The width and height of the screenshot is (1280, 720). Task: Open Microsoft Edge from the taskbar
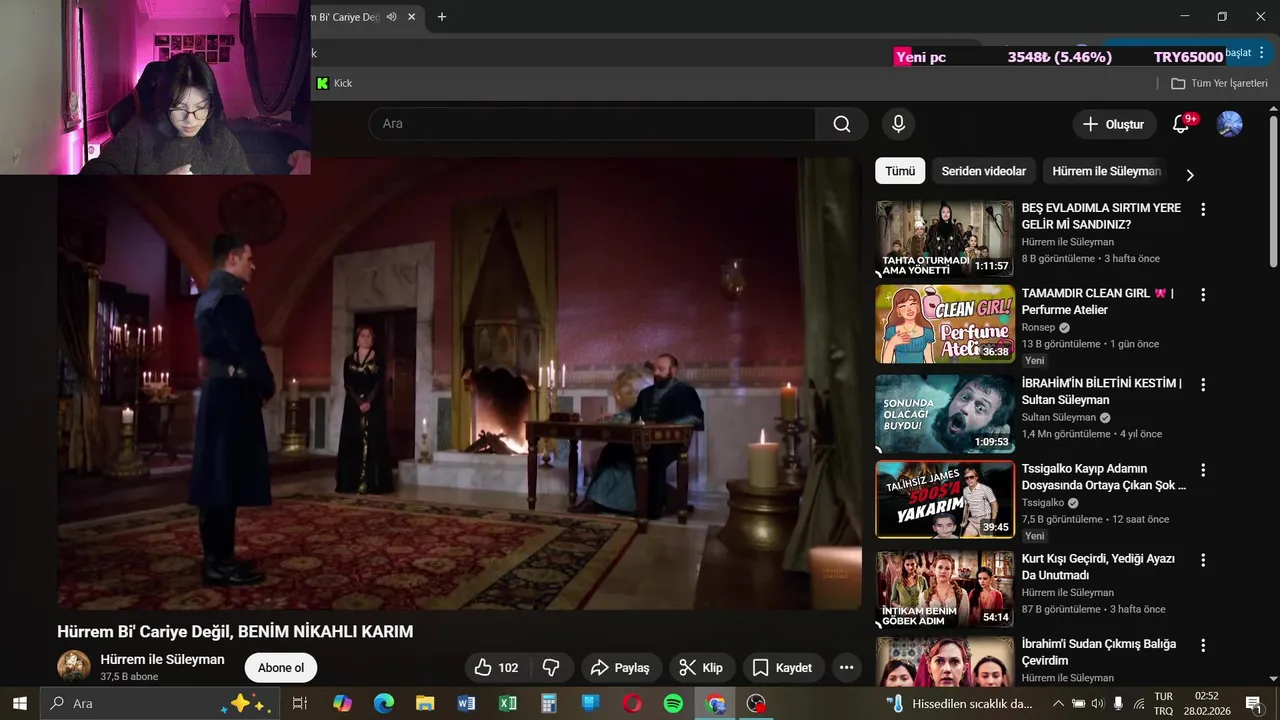(x=384, y=703)
